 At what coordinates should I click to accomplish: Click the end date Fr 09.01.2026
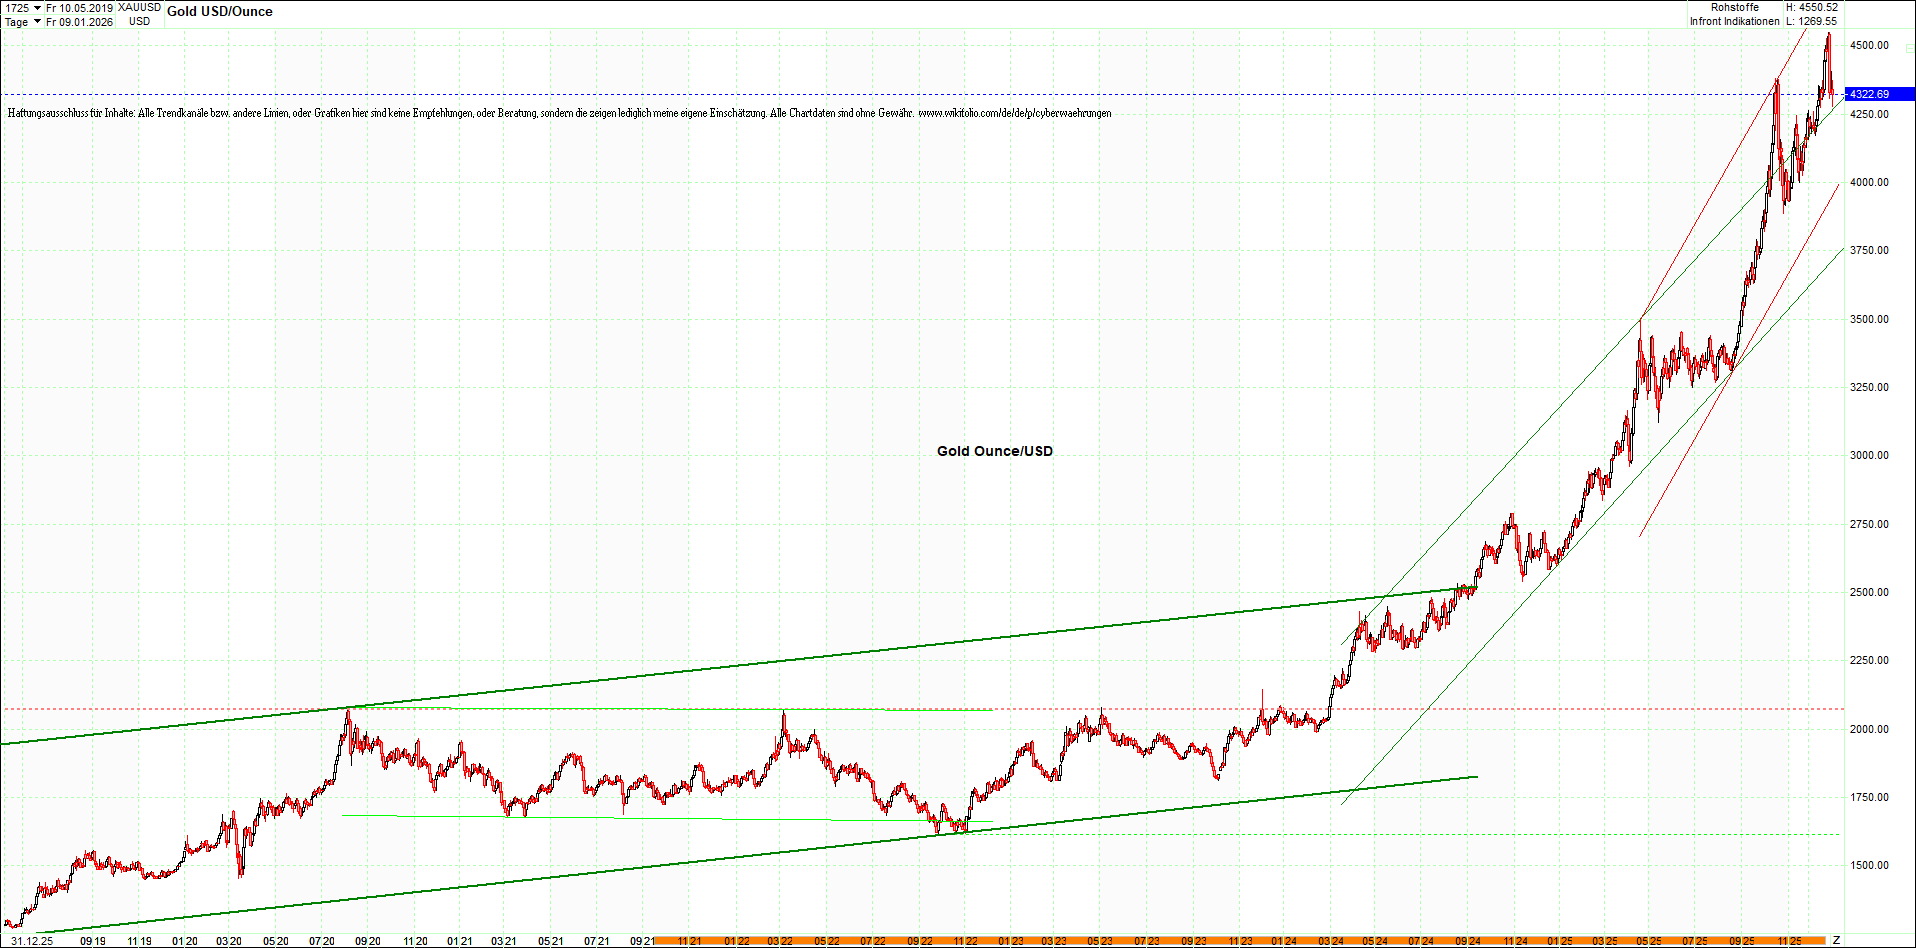click(80, 22)
